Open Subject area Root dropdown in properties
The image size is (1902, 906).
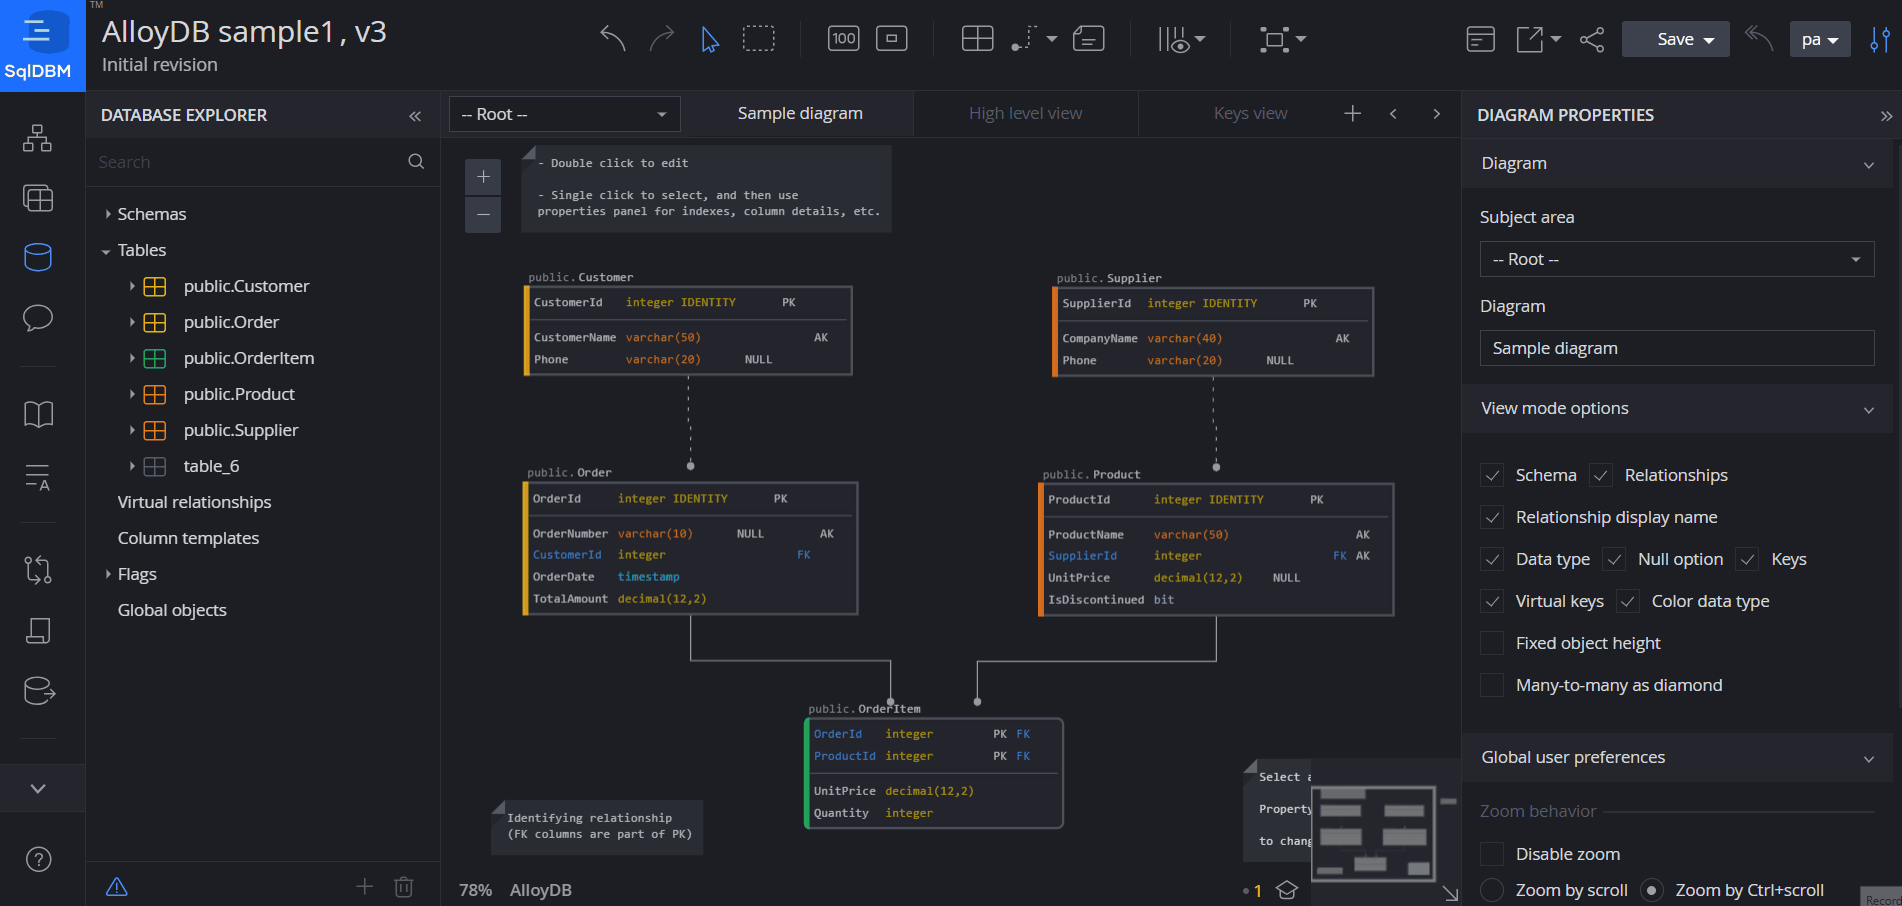1677,259
